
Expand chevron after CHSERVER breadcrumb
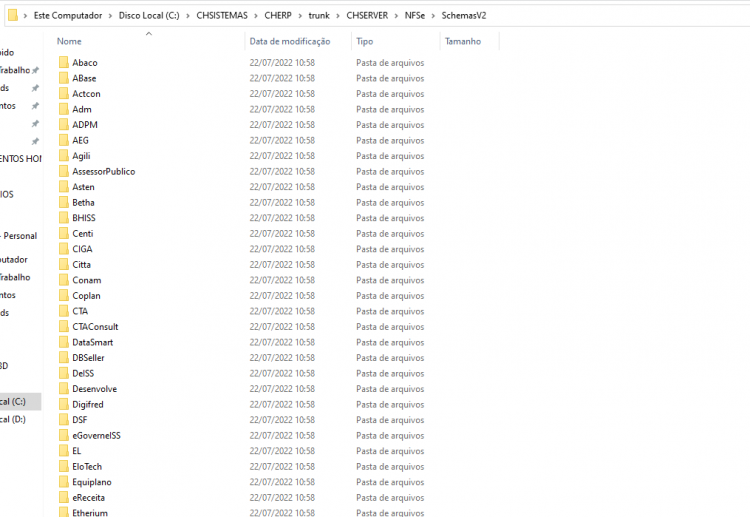pyautogui.click(x=397, y=16)
